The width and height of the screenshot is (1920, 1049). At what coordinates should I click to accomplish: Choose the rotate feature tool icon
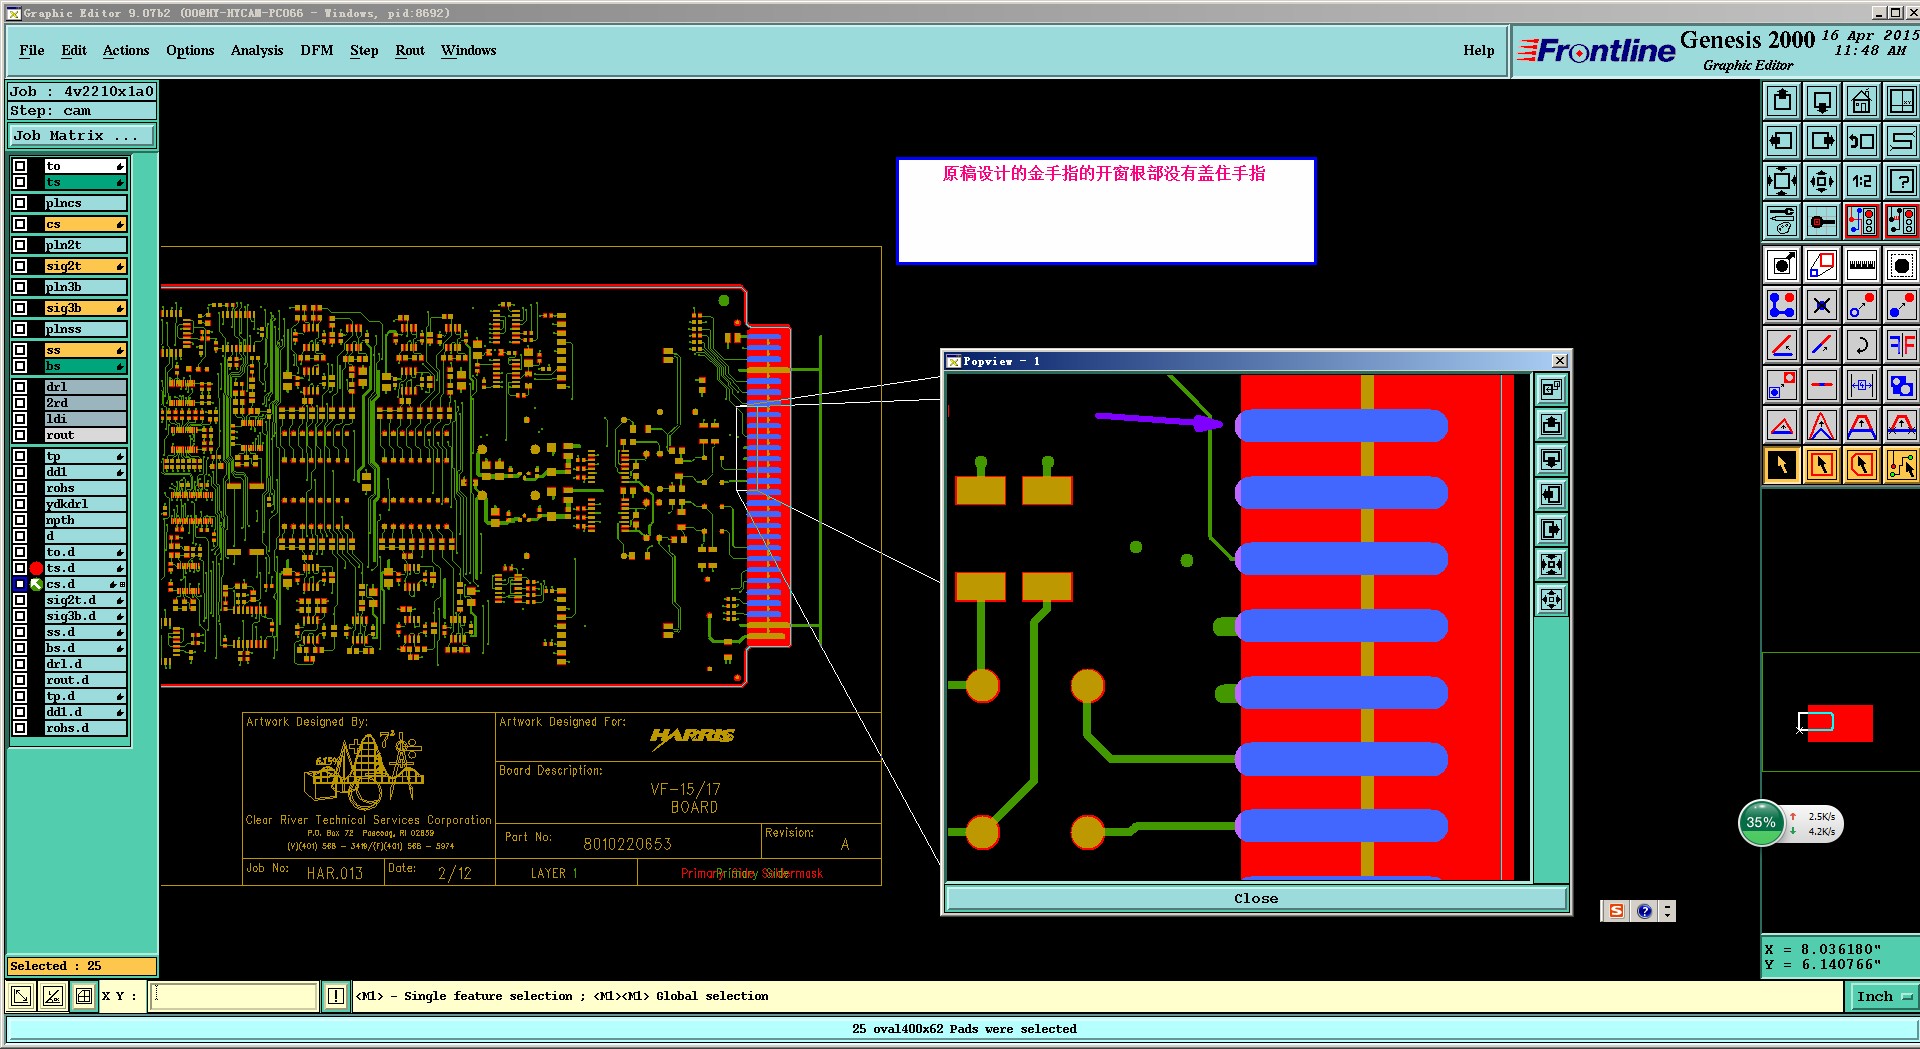(1861, 345)
